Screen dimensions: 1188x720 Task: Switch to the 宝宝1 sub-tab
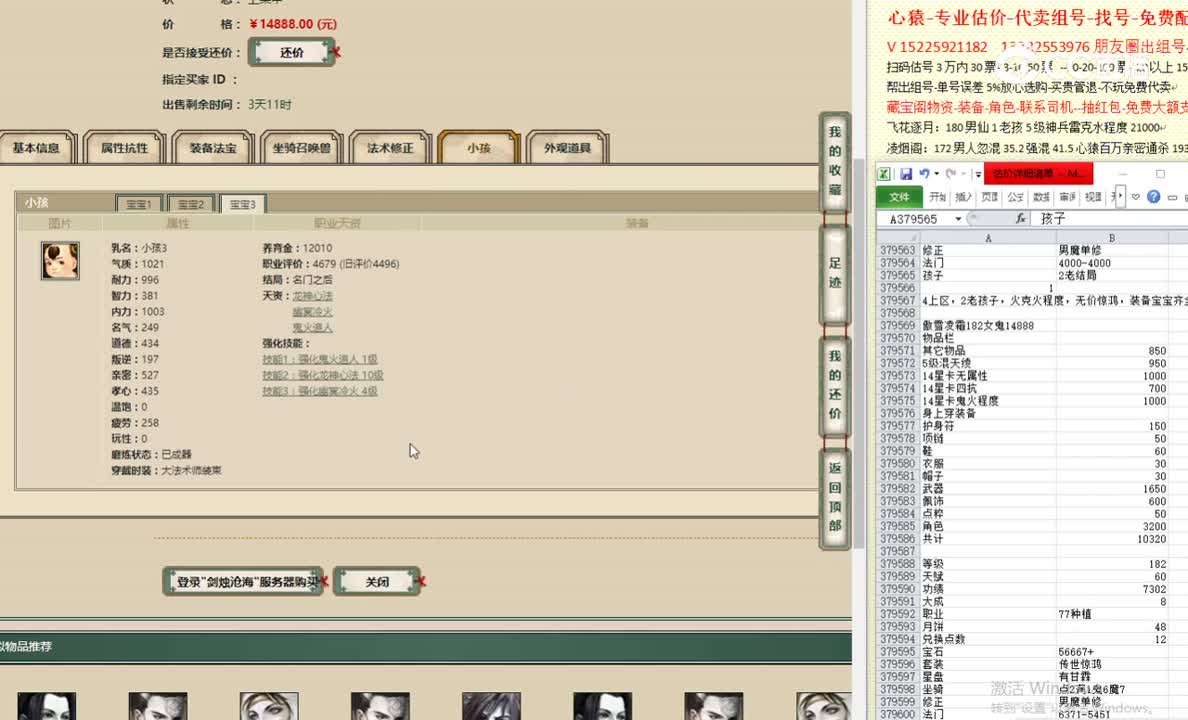[139, 204]
